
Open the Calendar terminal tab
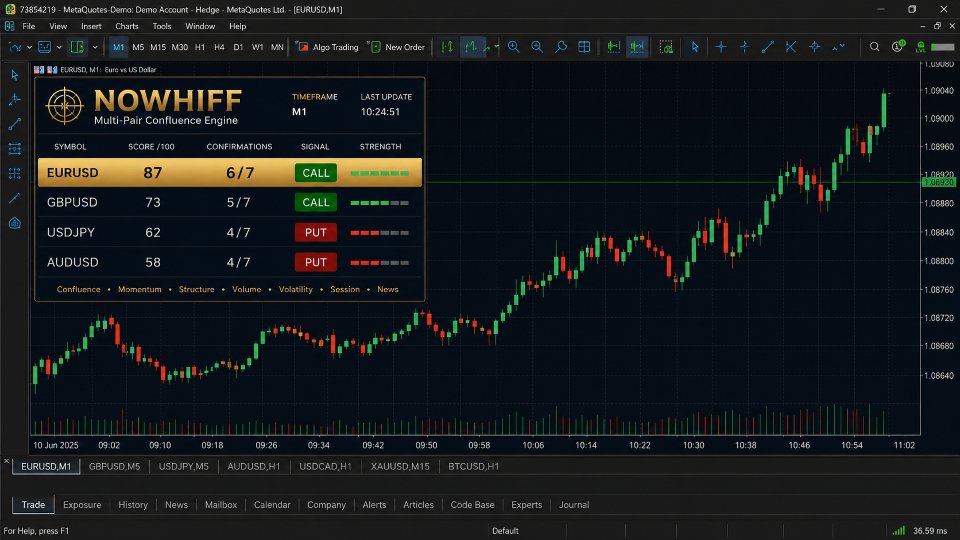[x=272, y=504]
